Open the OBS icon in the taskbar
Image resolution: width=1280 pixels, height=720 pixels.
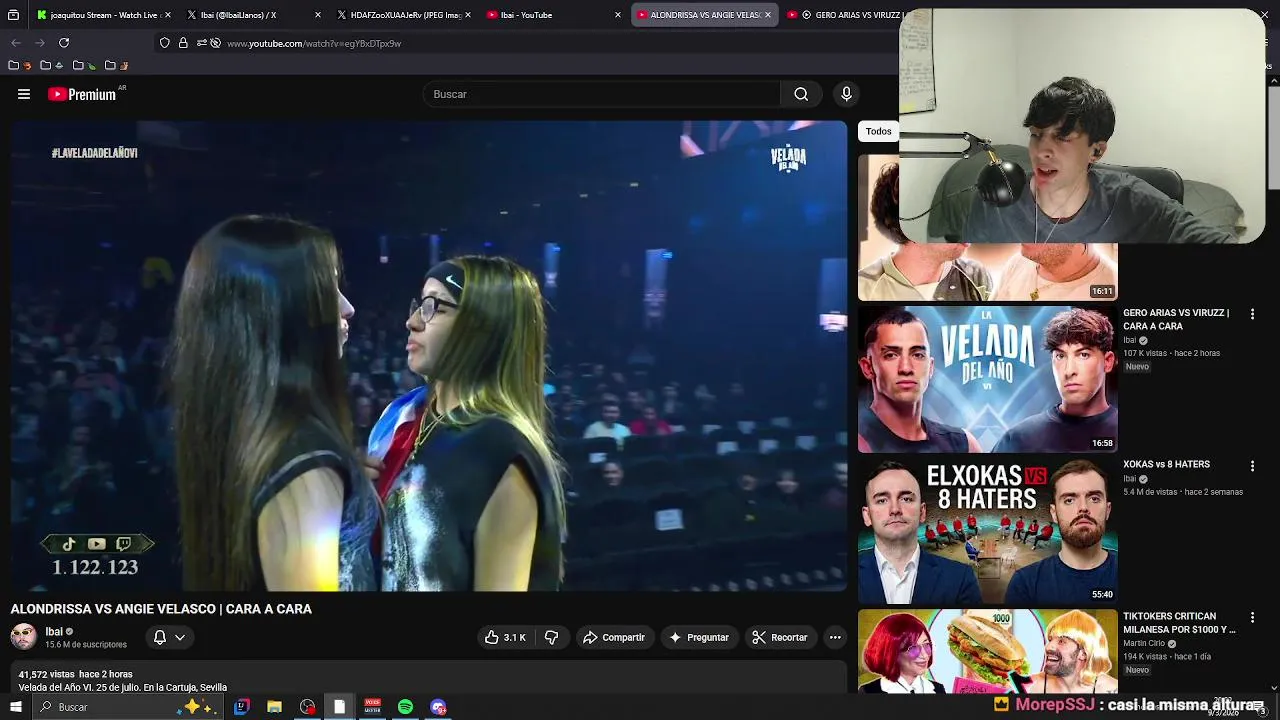(x=307, y=707)
